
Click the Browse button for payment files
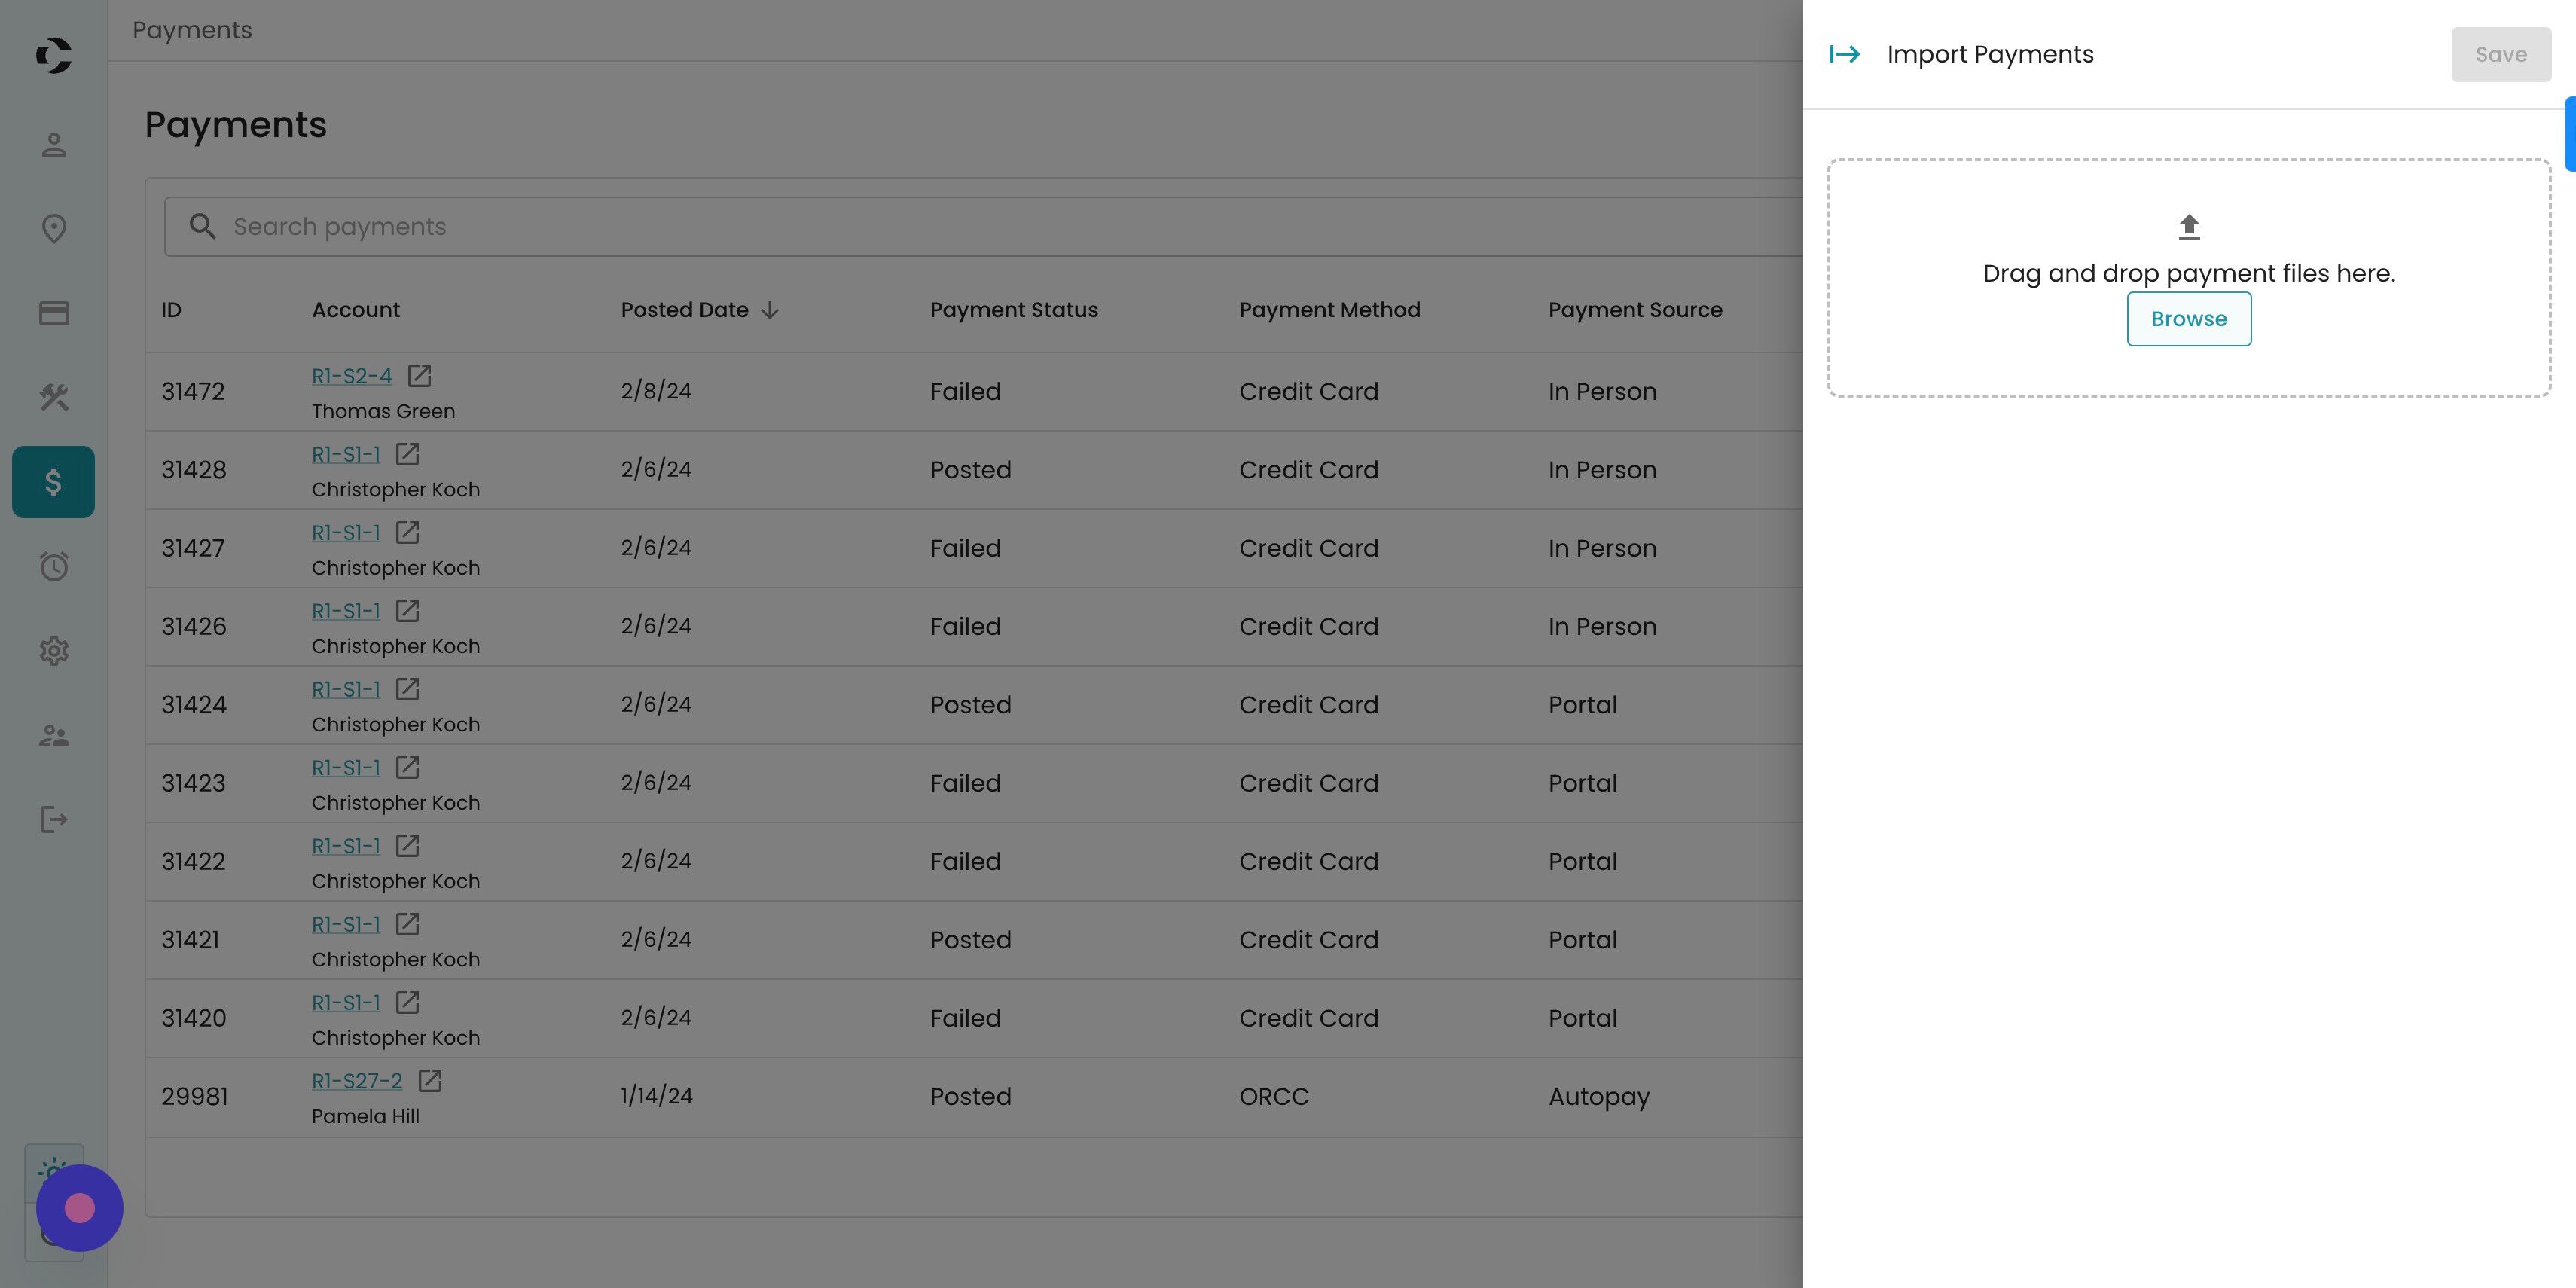point(2188,319)
